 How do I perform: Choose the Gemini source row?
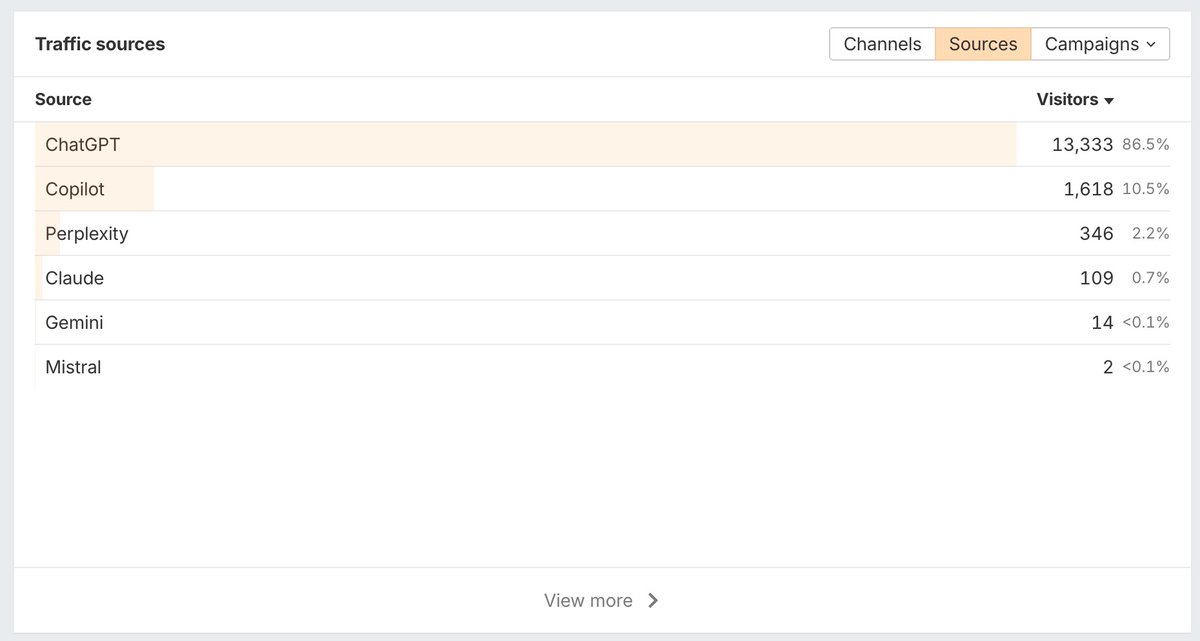click(74, 323)
